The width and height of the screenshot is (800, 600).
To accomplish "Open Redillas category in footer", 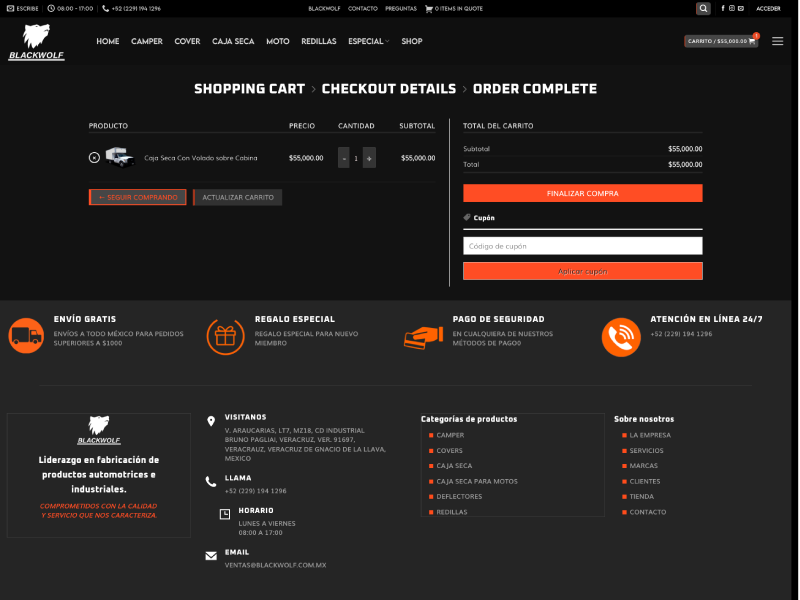I will [452, 512].
